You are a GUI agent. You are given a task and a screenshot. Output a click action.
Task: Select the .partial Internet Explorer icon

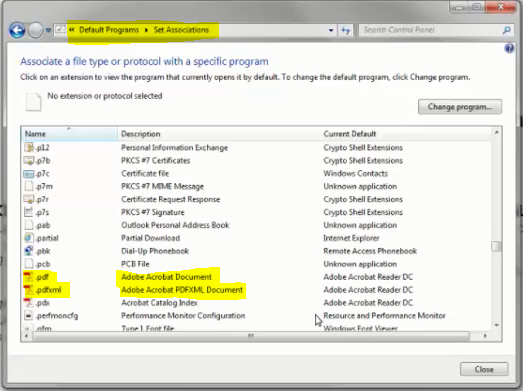click(x=29, y=238)
